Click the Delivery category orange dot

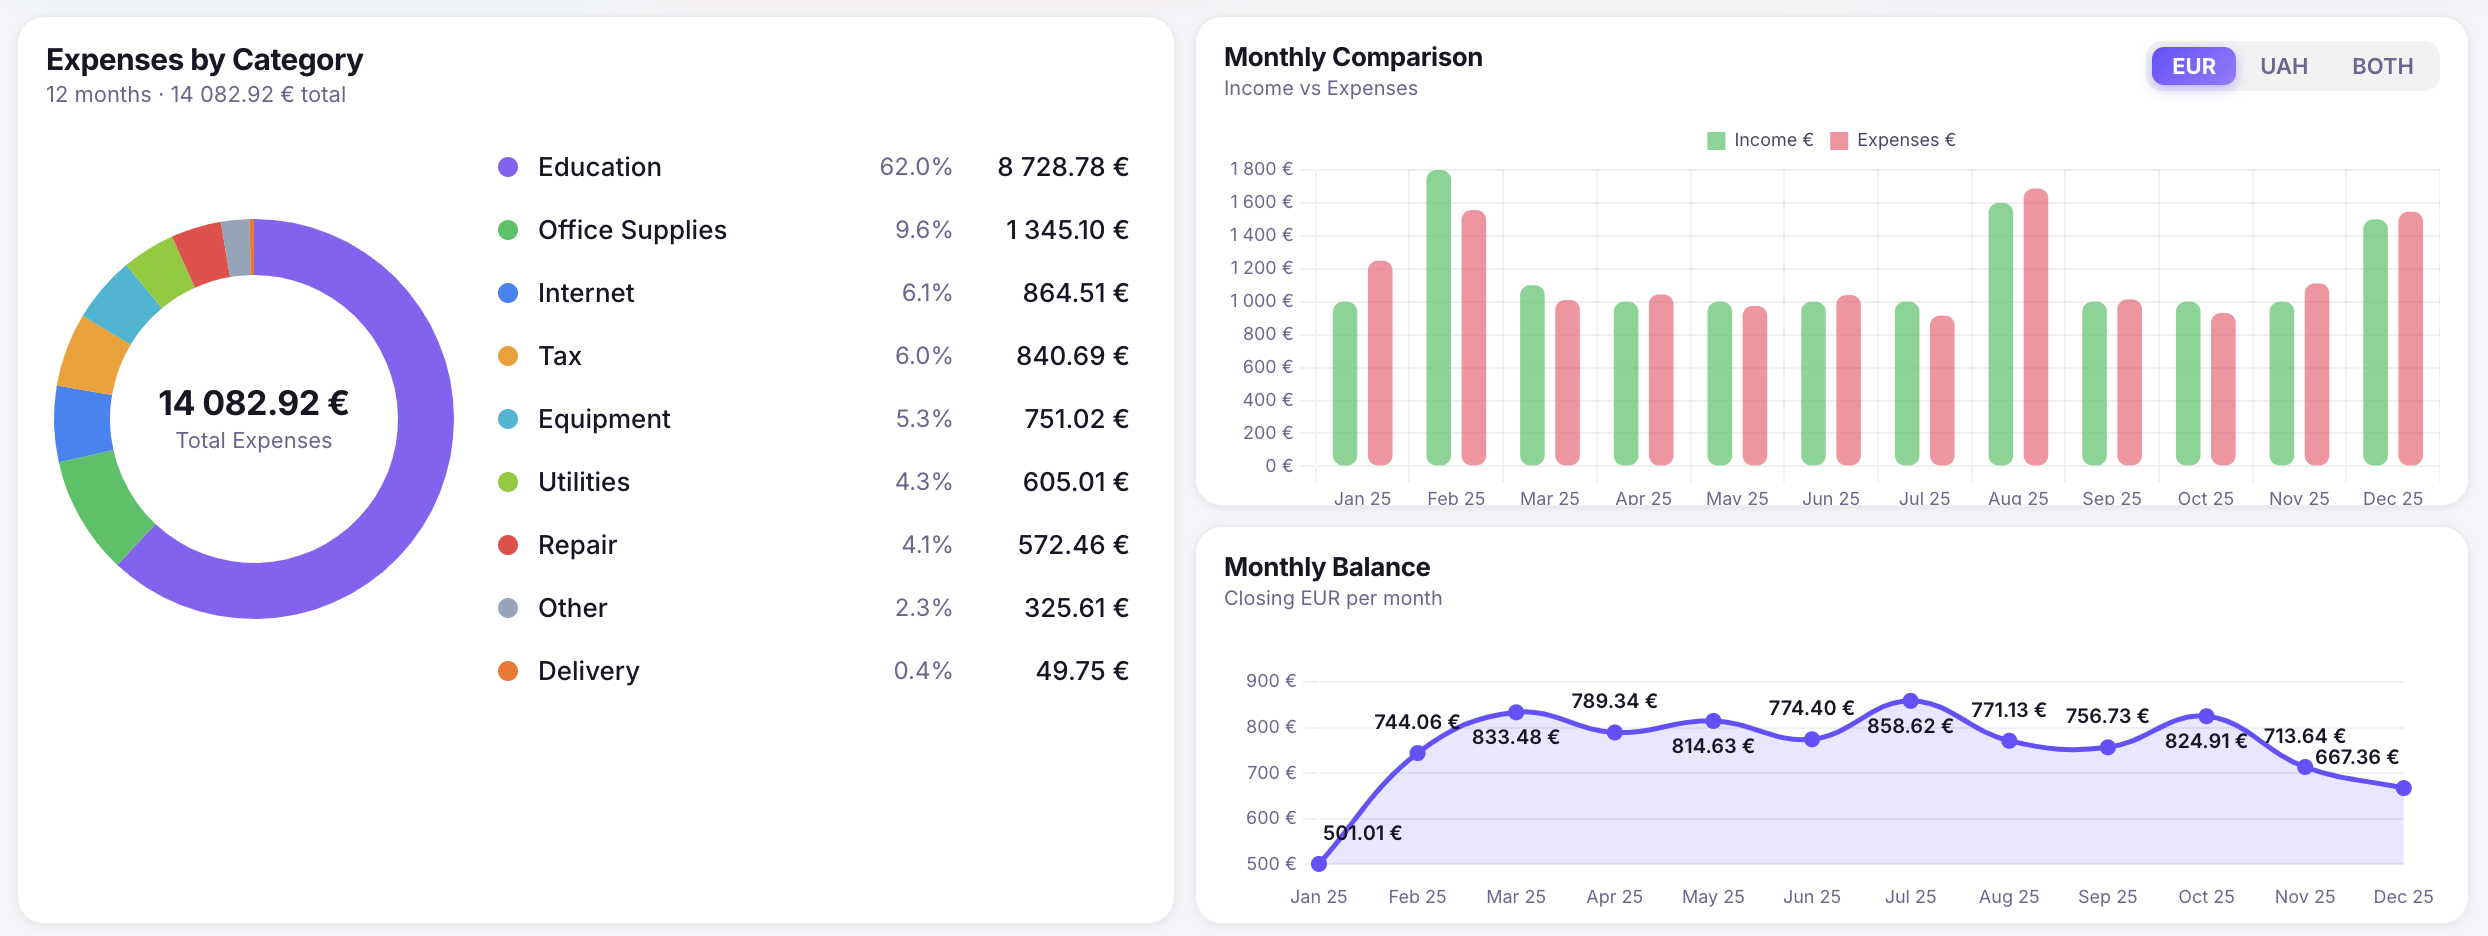[x=508, y=671]
